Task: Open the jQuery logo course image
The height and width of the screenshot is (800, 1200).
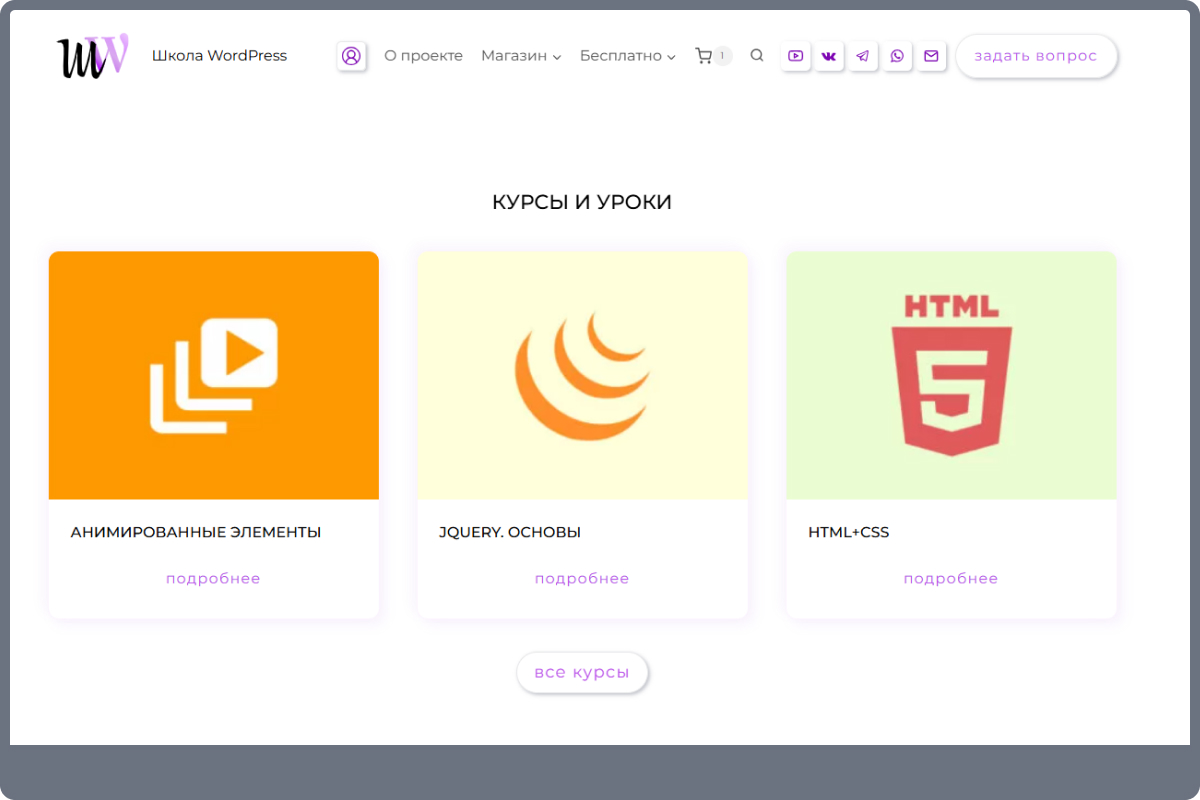Action: 583,375
